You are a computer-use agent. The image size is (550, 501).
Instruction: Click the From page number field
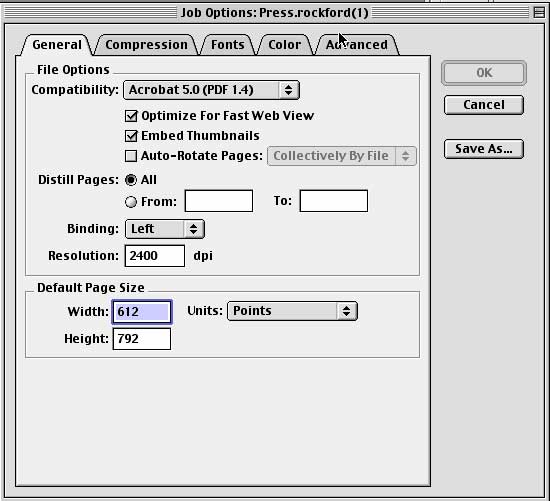(219, 201)
